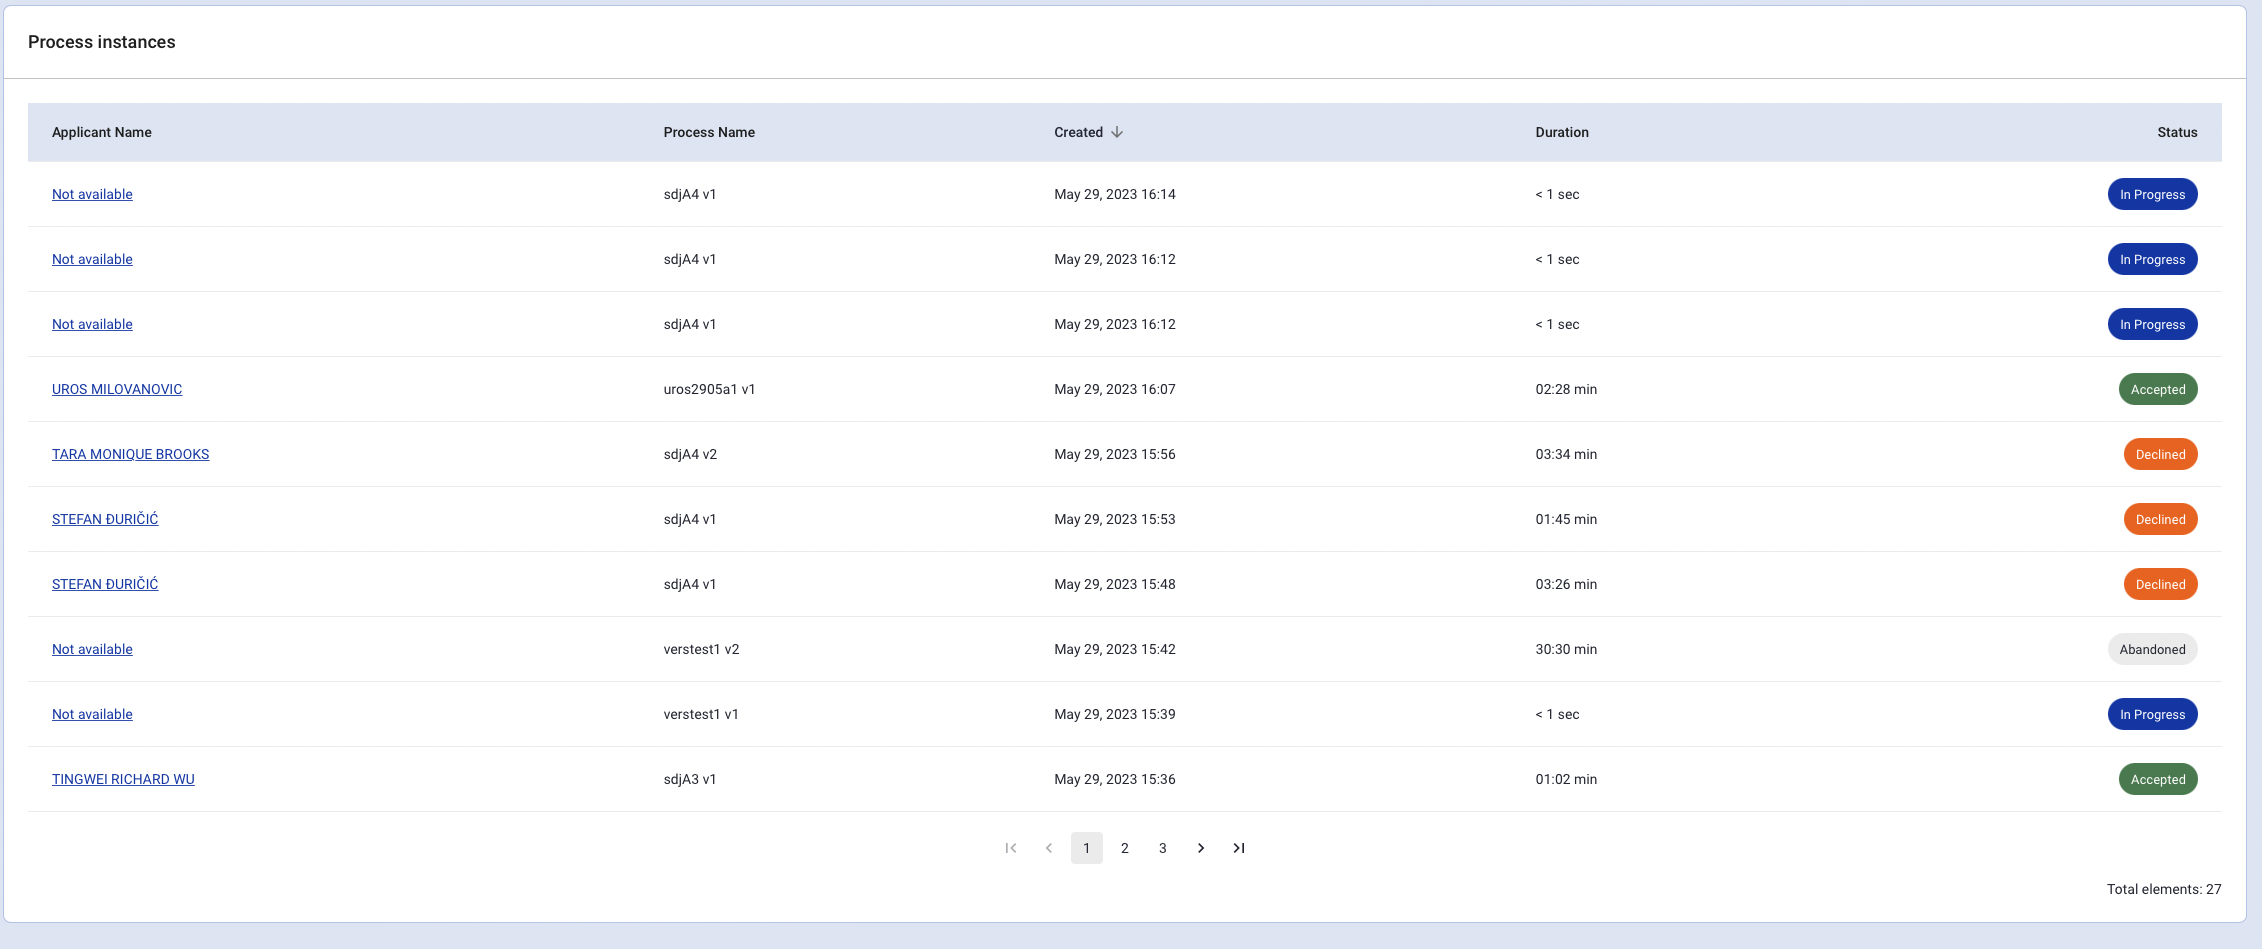Open Not available link for verstest1 v2
Viewport: 2262px width, 949px height.
(x=92, y=649)
